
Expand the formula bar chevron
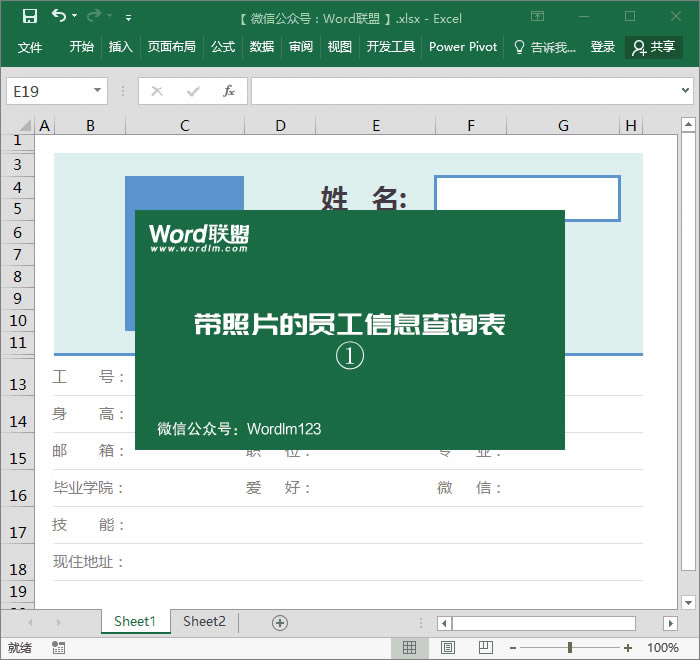click(685, 91)
